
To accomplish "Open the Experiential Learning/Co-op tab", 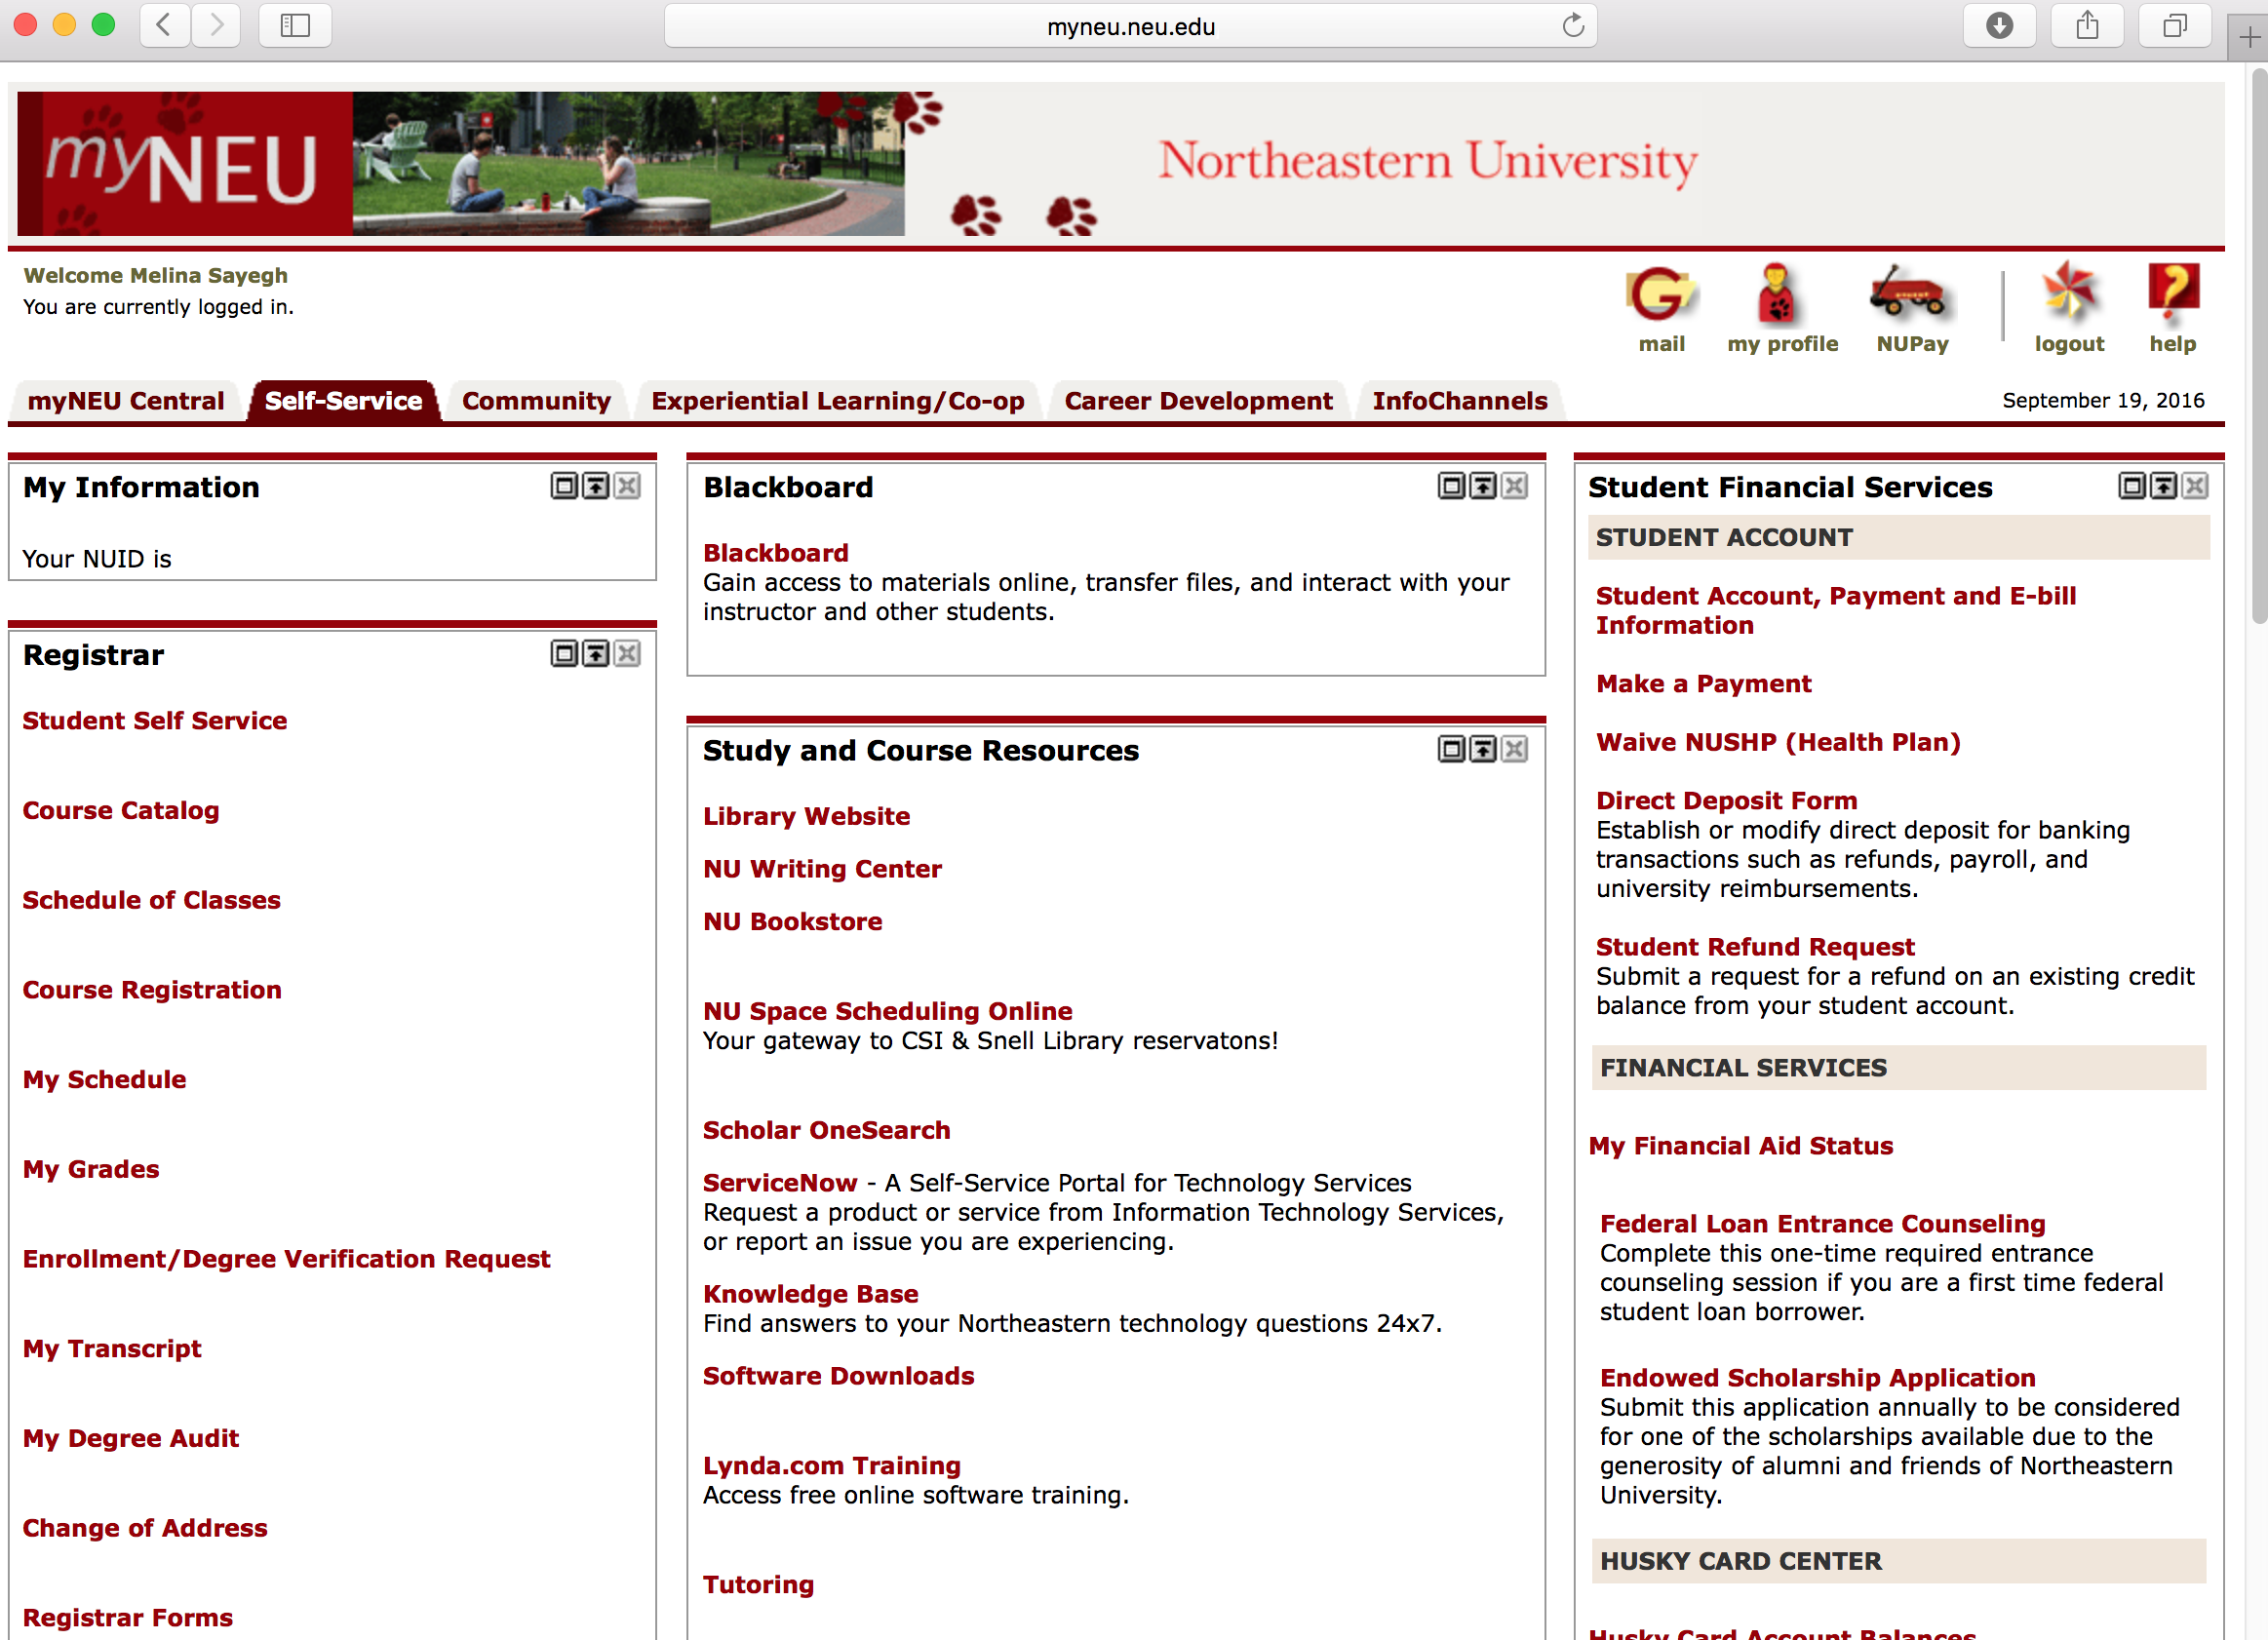I will click(x=838, y=401).
